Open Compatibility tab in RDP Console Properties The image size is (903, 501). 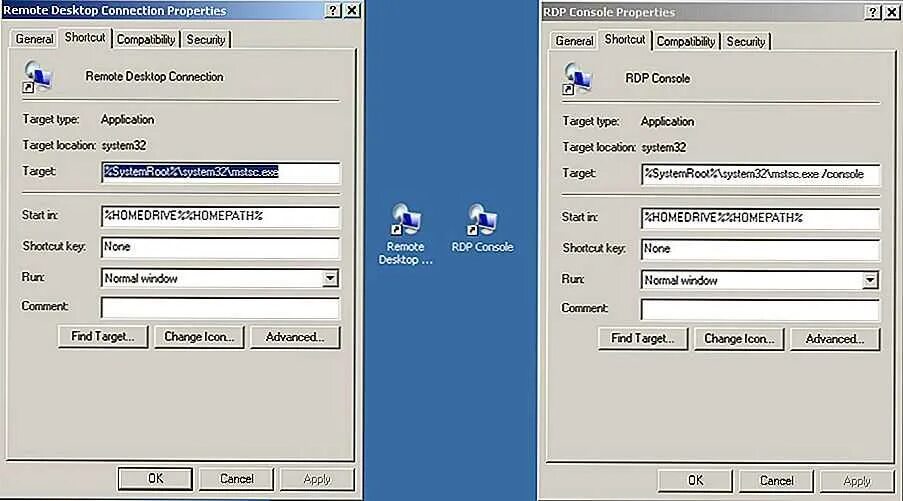click(685, 41)
